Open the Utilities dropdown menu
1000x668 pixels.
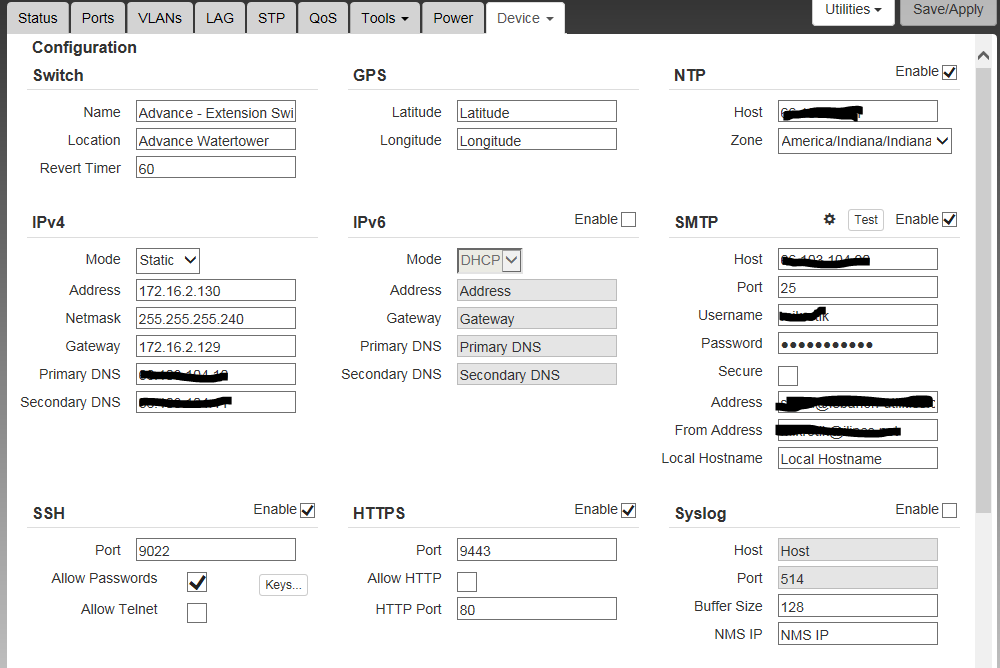click(x=852, y=10)
